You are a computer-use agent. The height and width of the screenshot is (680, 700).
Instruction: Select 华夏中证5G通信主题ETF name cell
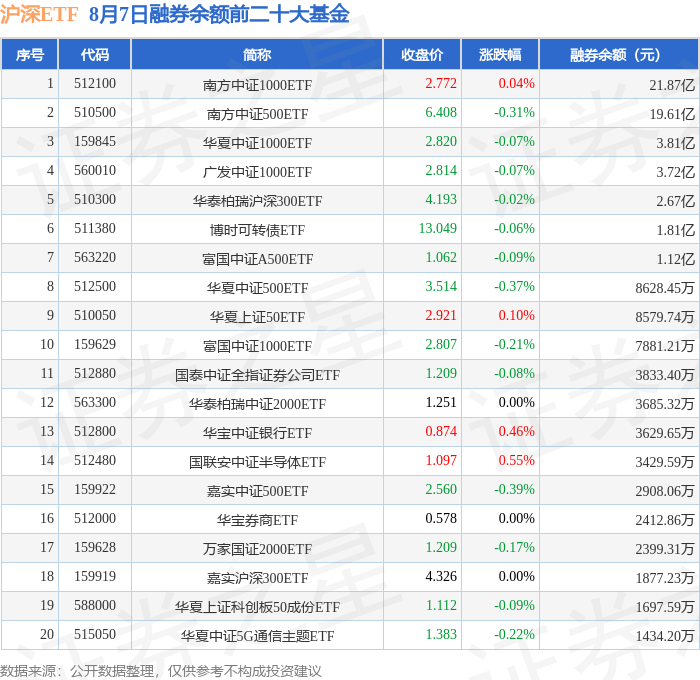(x=257, y=636)
